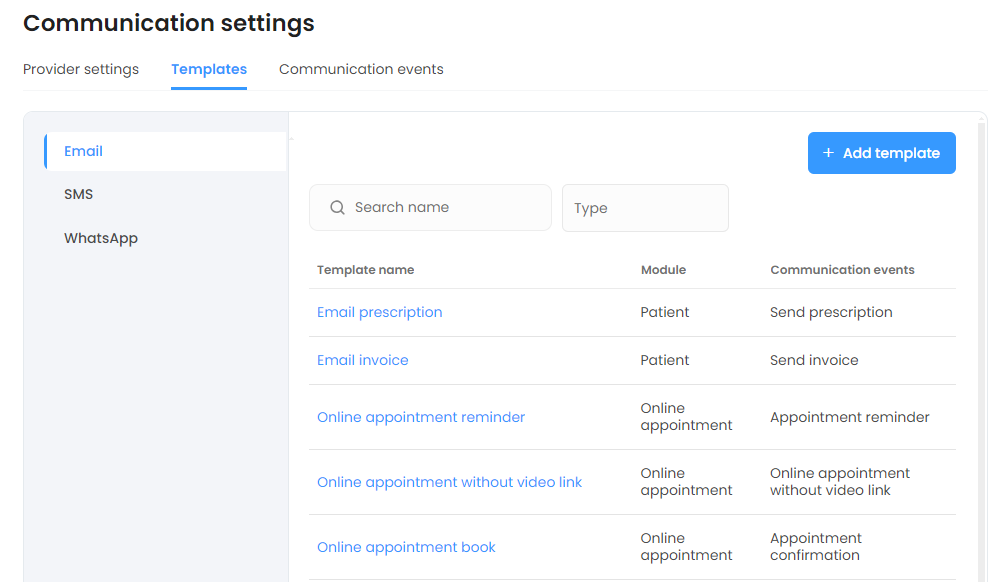Open the Email invoice template link
Viewport: 991px width, 582px height.
coord(362,360)
